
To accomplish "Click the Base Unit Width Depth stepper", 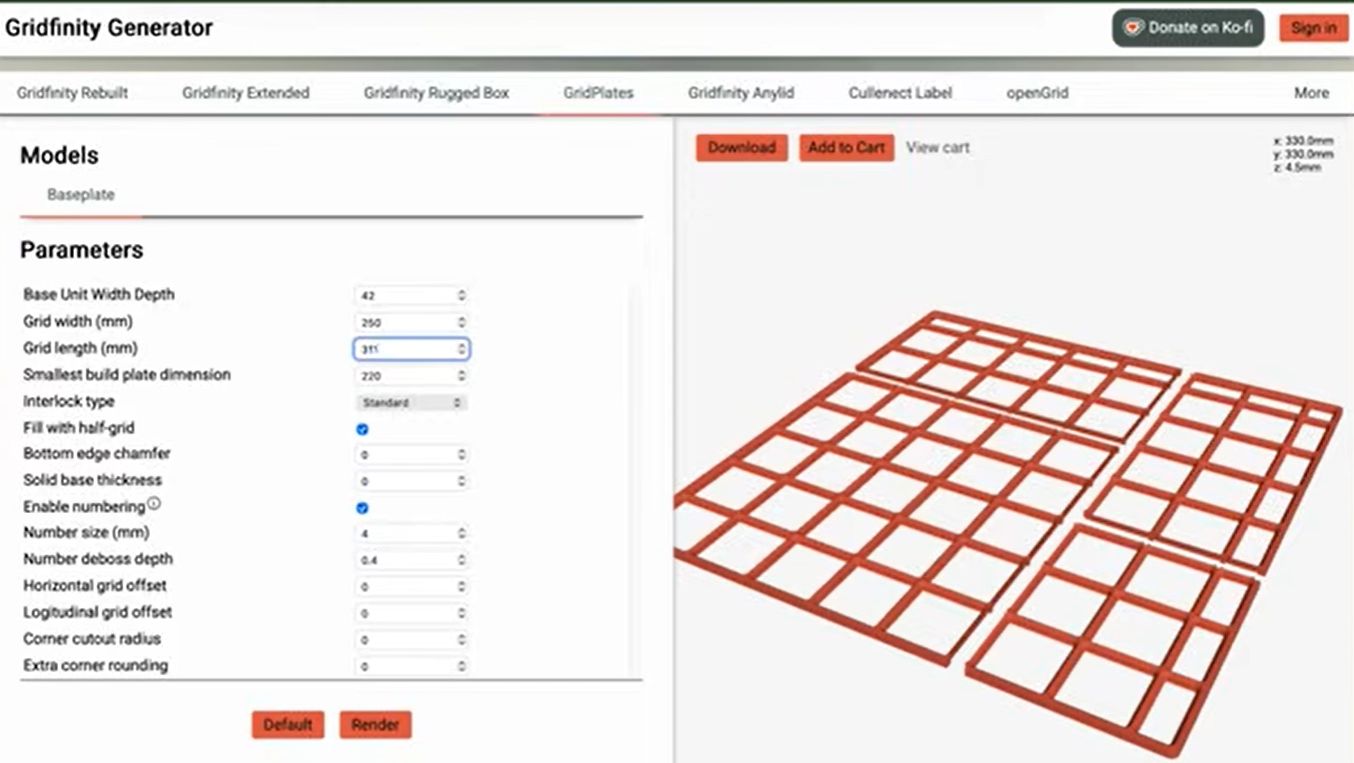I will (461, 295).
